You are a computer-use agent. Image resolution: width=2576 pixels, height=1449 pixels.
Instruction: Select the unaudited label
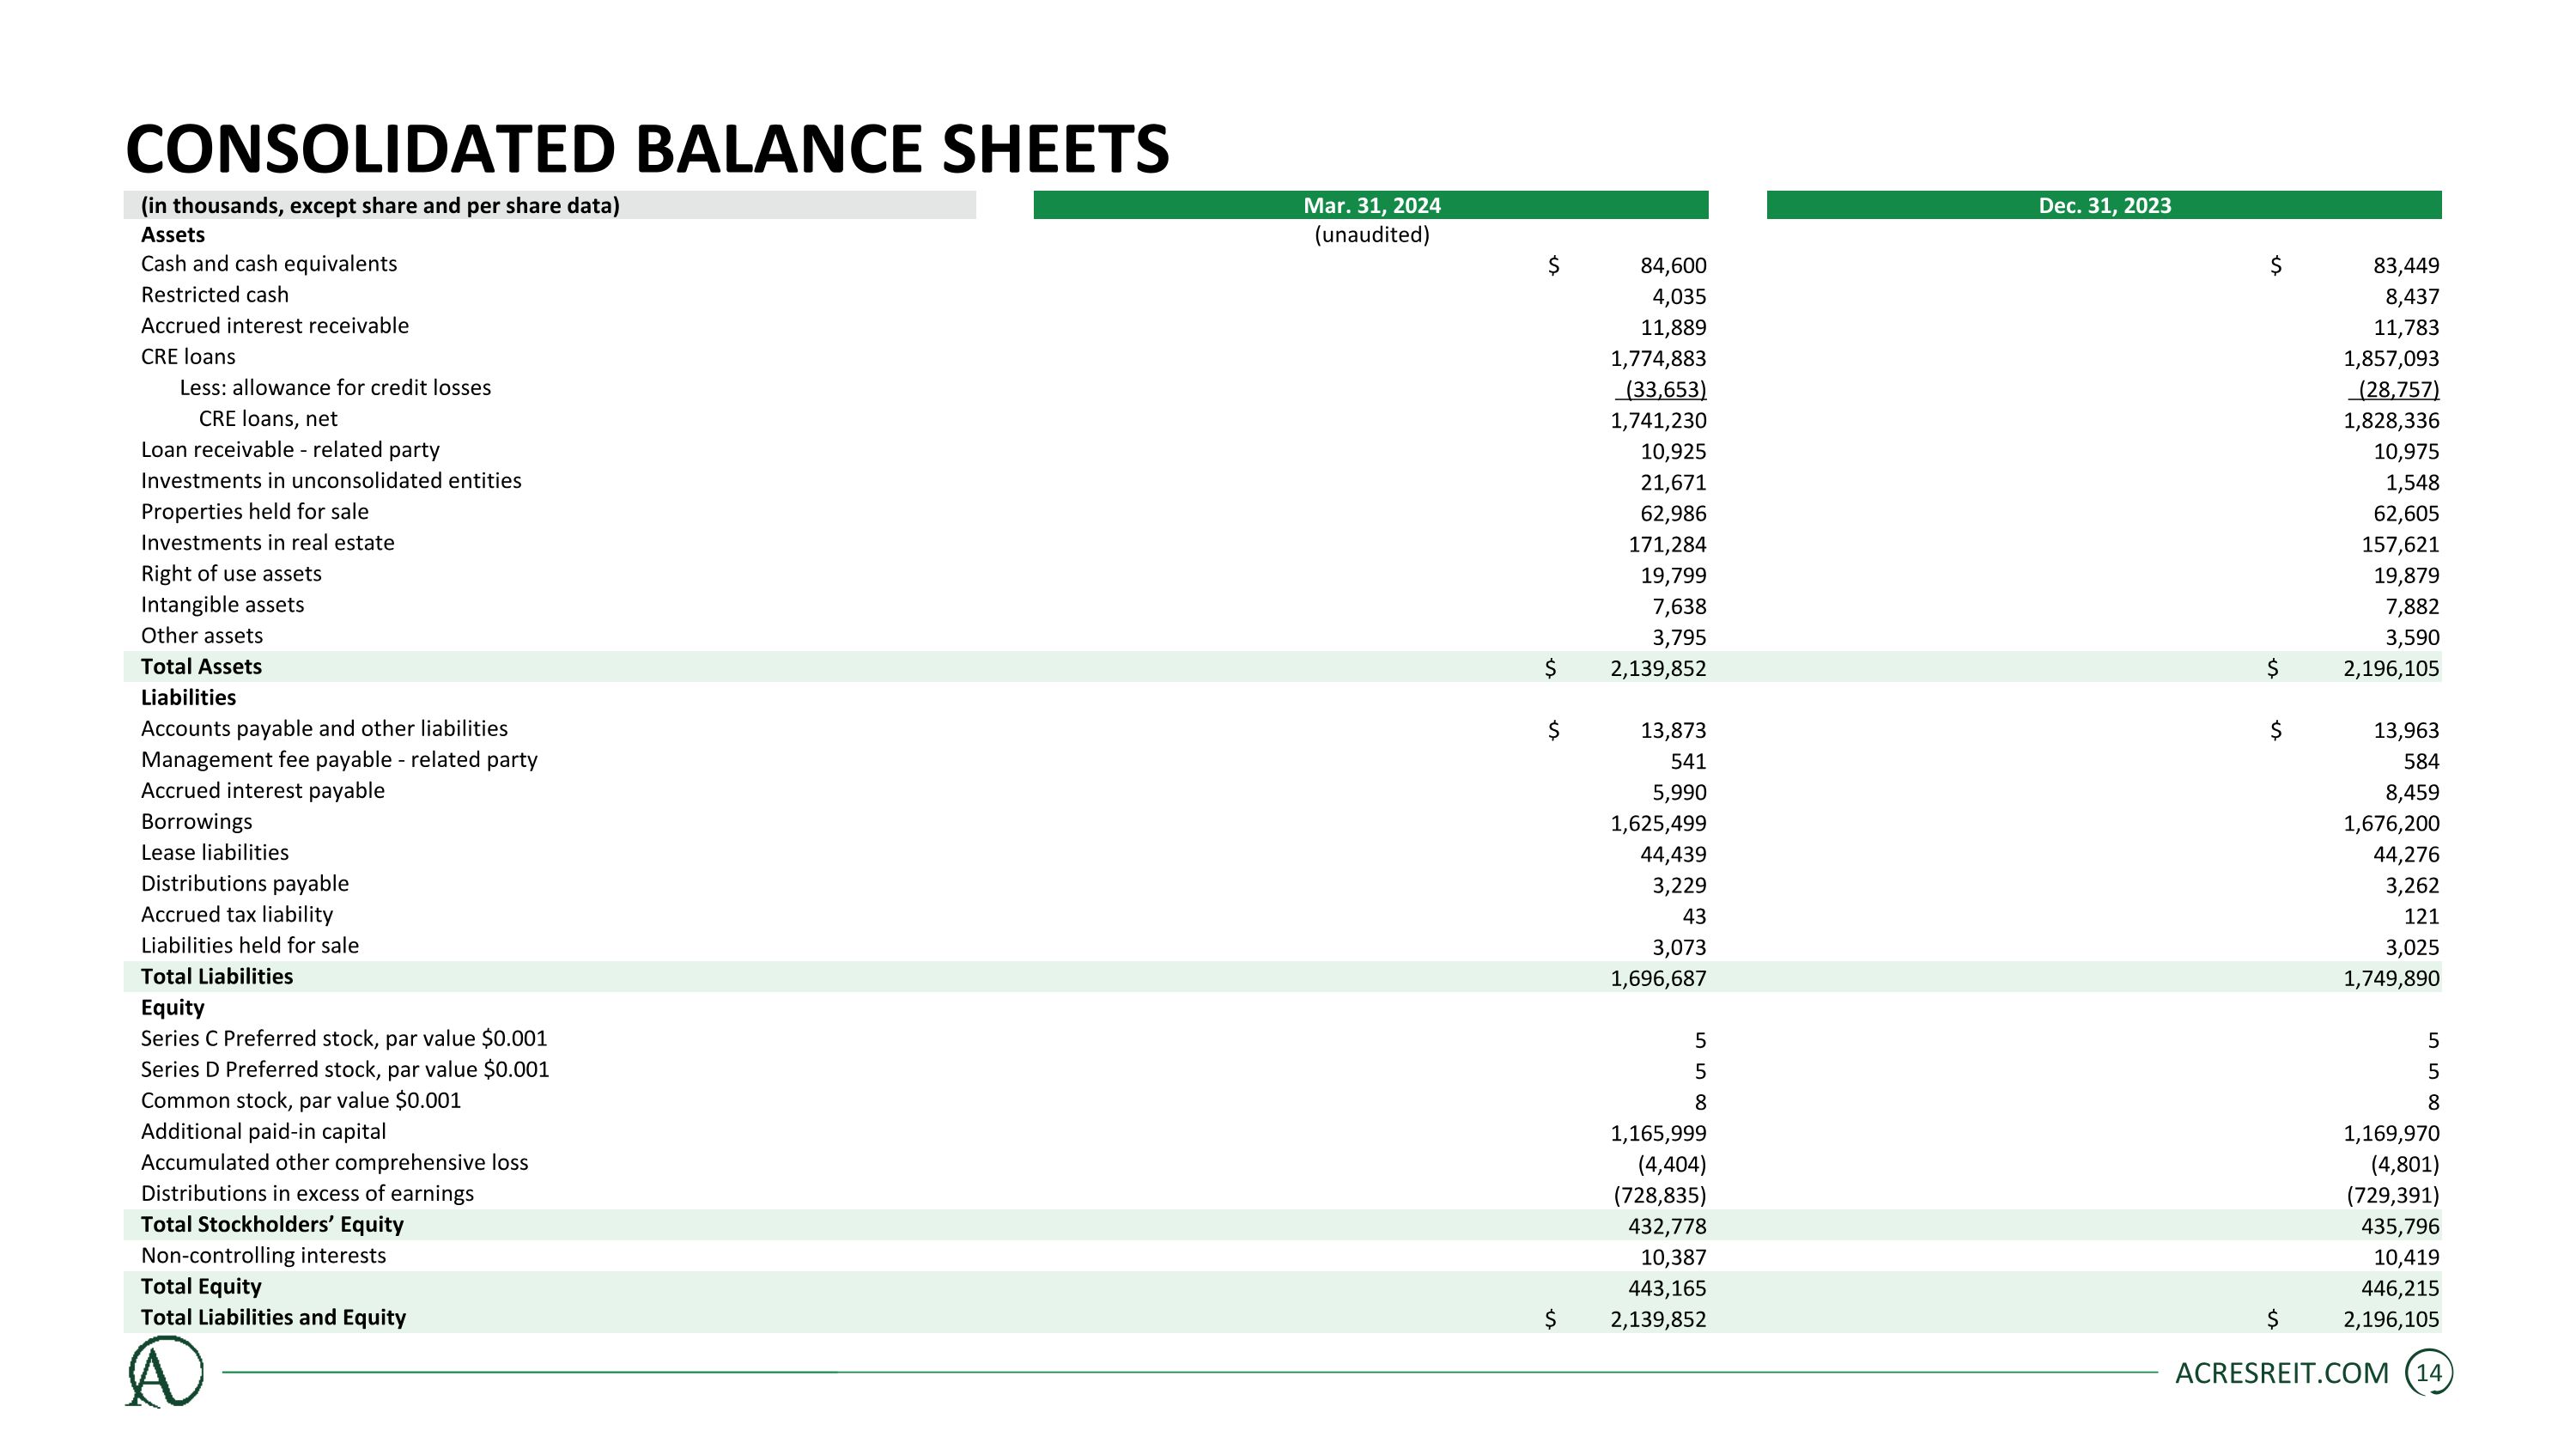[x=1371, y=234]
